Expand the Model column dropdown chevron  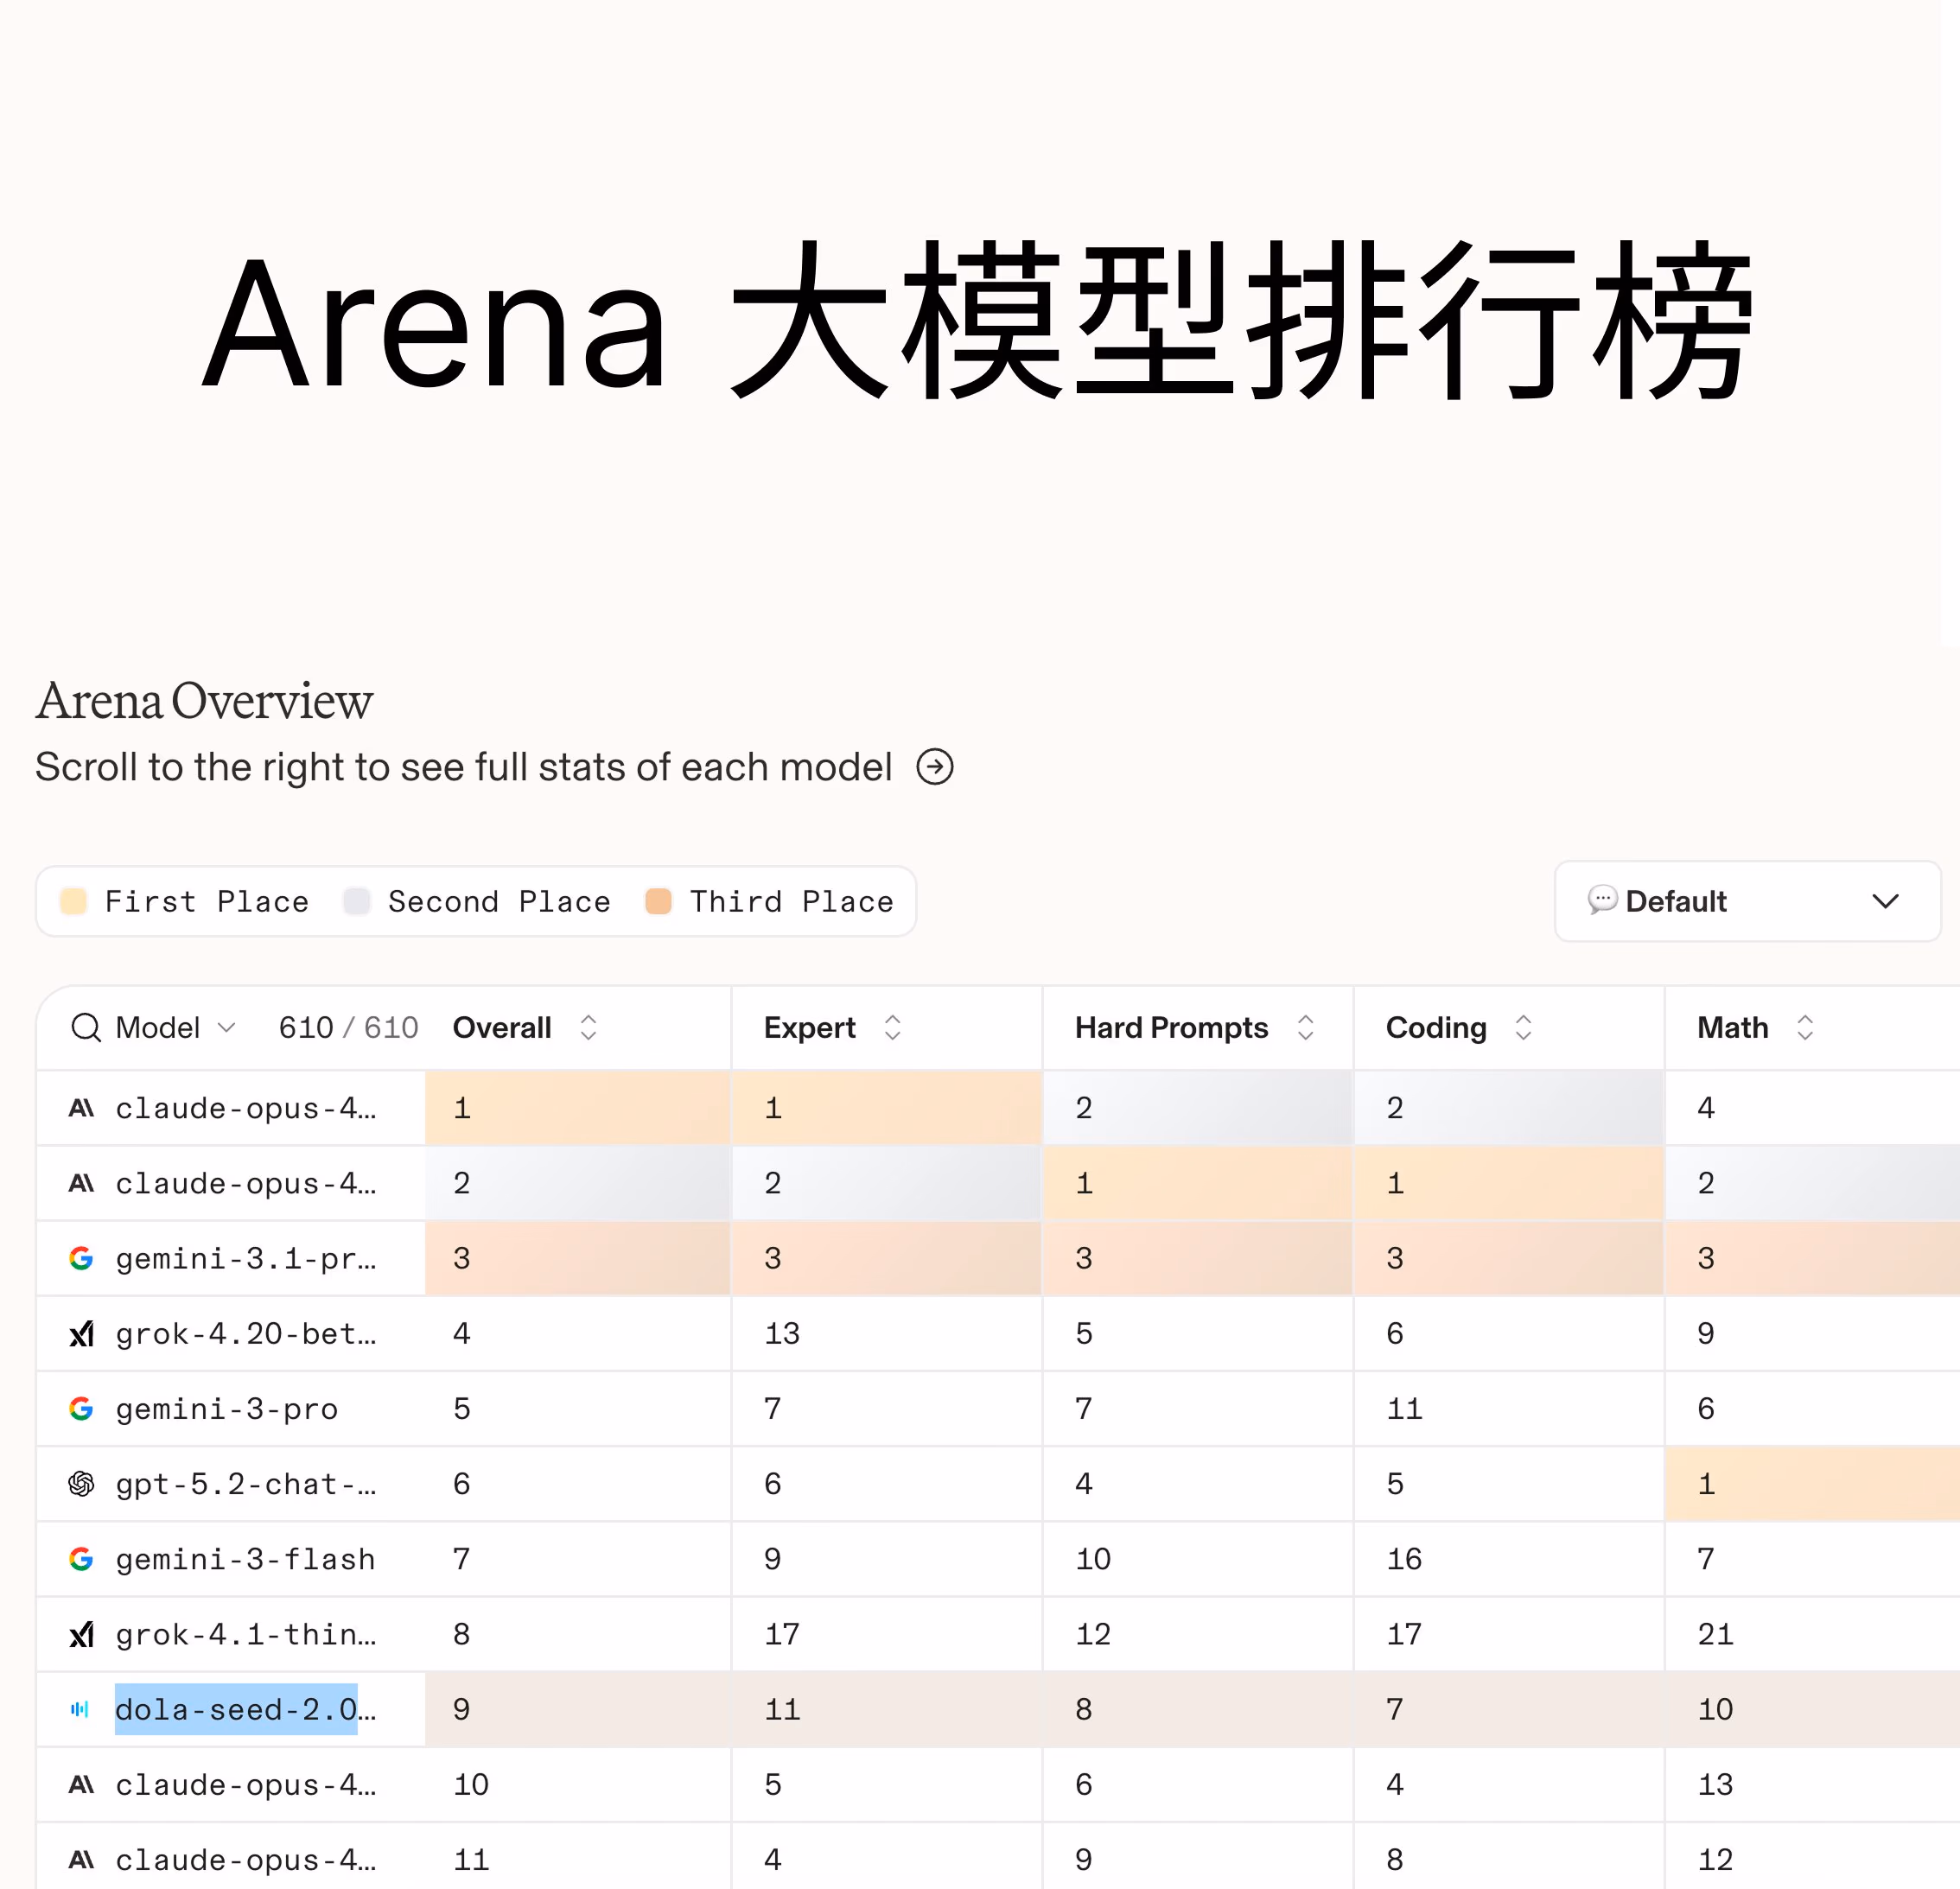point(227,1027)
